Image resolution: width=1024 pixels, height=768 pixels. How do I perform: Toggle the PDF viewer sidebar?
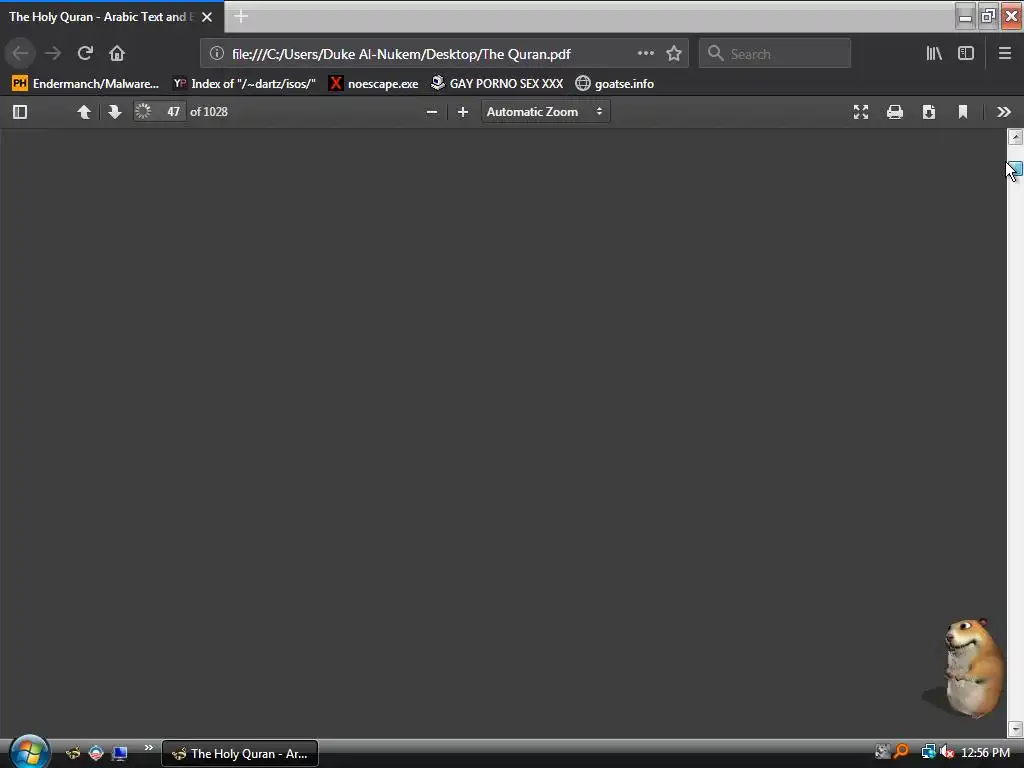pyautogui.click(x=20, y=112)
